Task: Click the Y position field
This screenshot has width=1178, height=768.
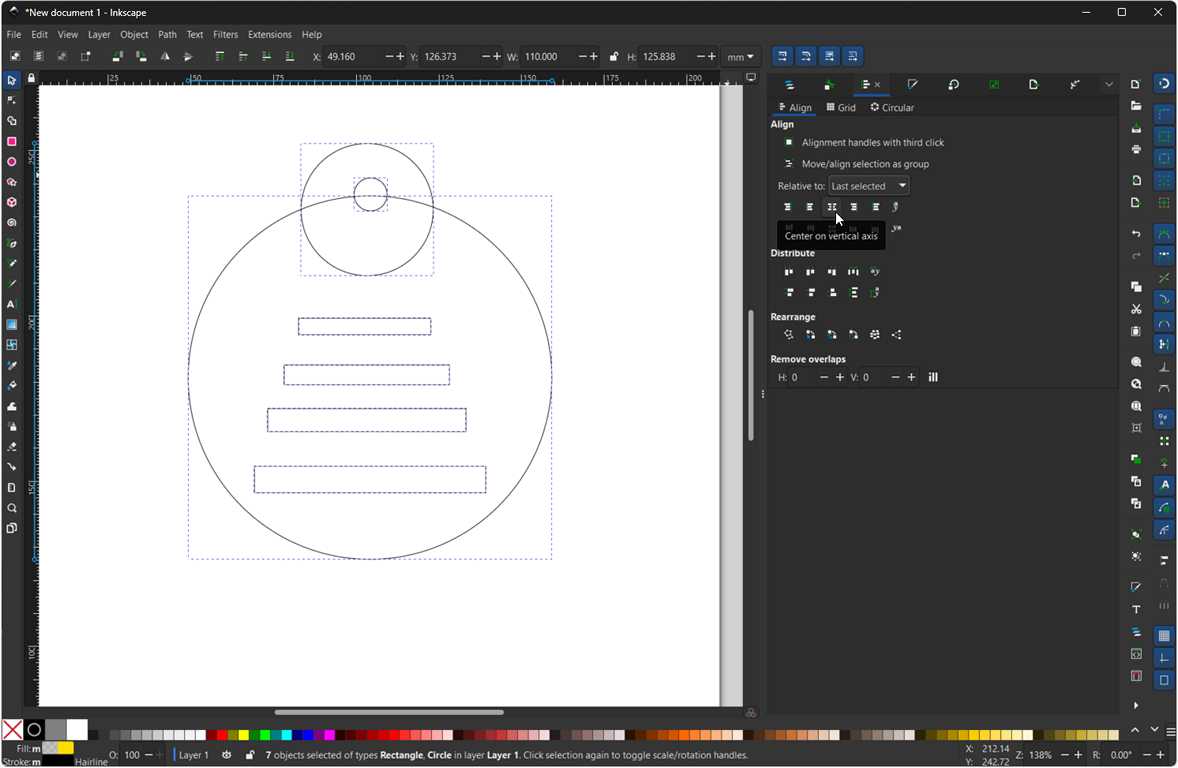Action: coord(450,56)
